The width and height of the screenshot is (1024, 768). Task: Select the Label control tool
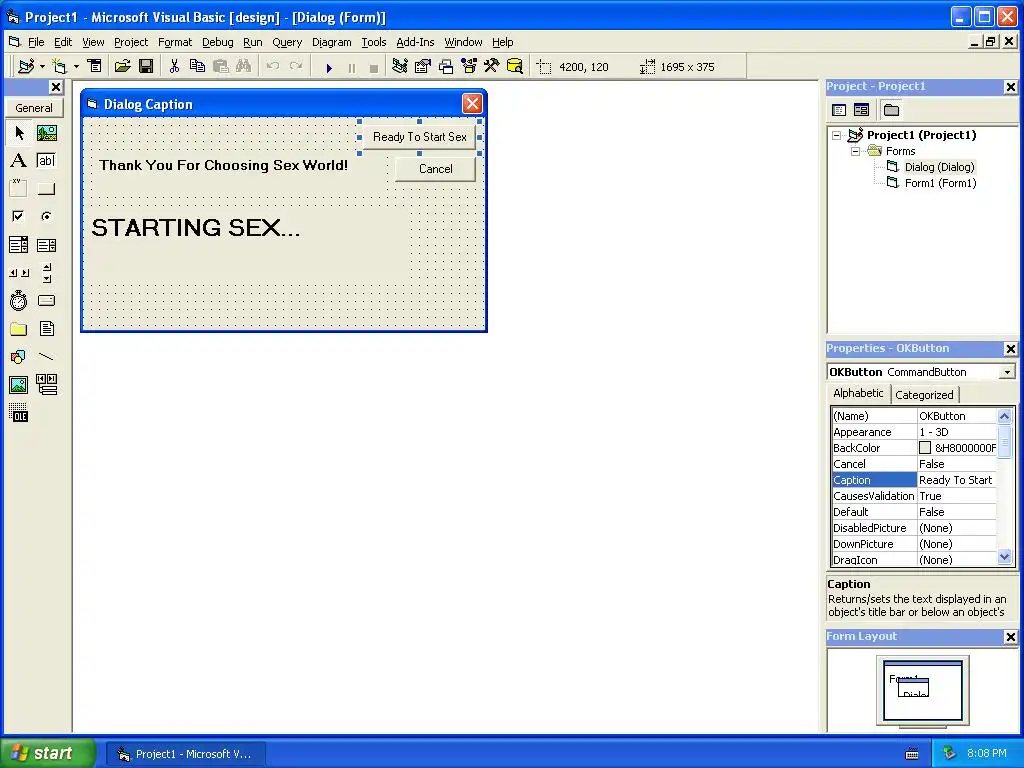[x=19, y=161]
